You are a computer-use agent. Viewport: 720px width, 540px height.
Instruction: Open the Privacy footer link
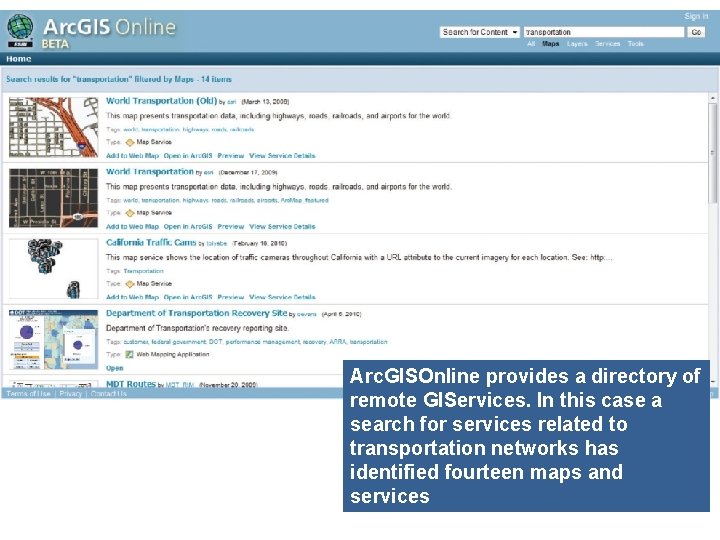[x=70, y=394]
